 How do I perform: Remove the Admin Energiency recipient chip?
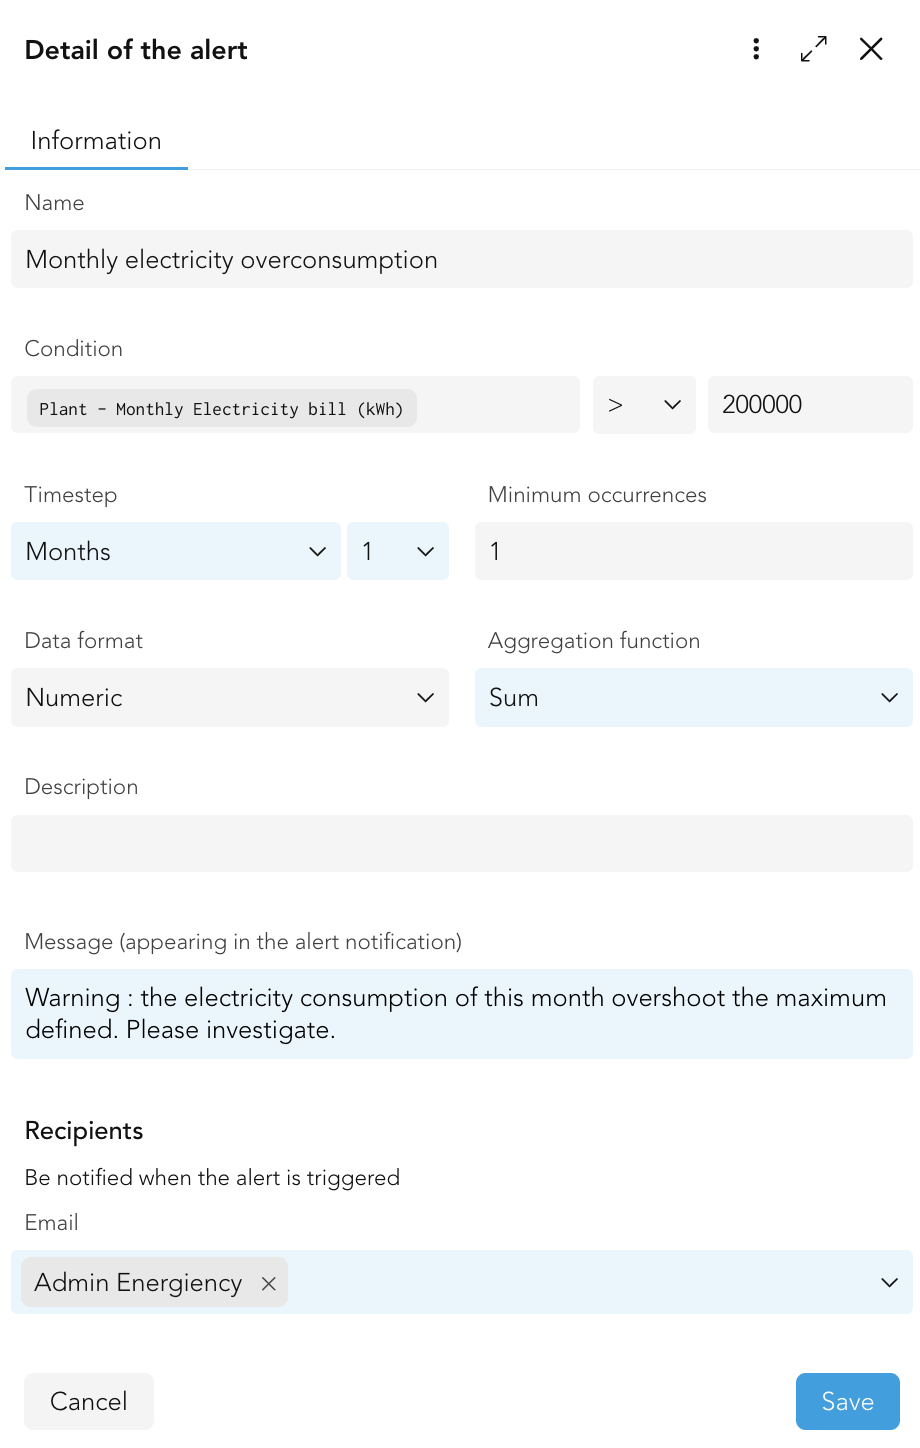coord(268,1283)
